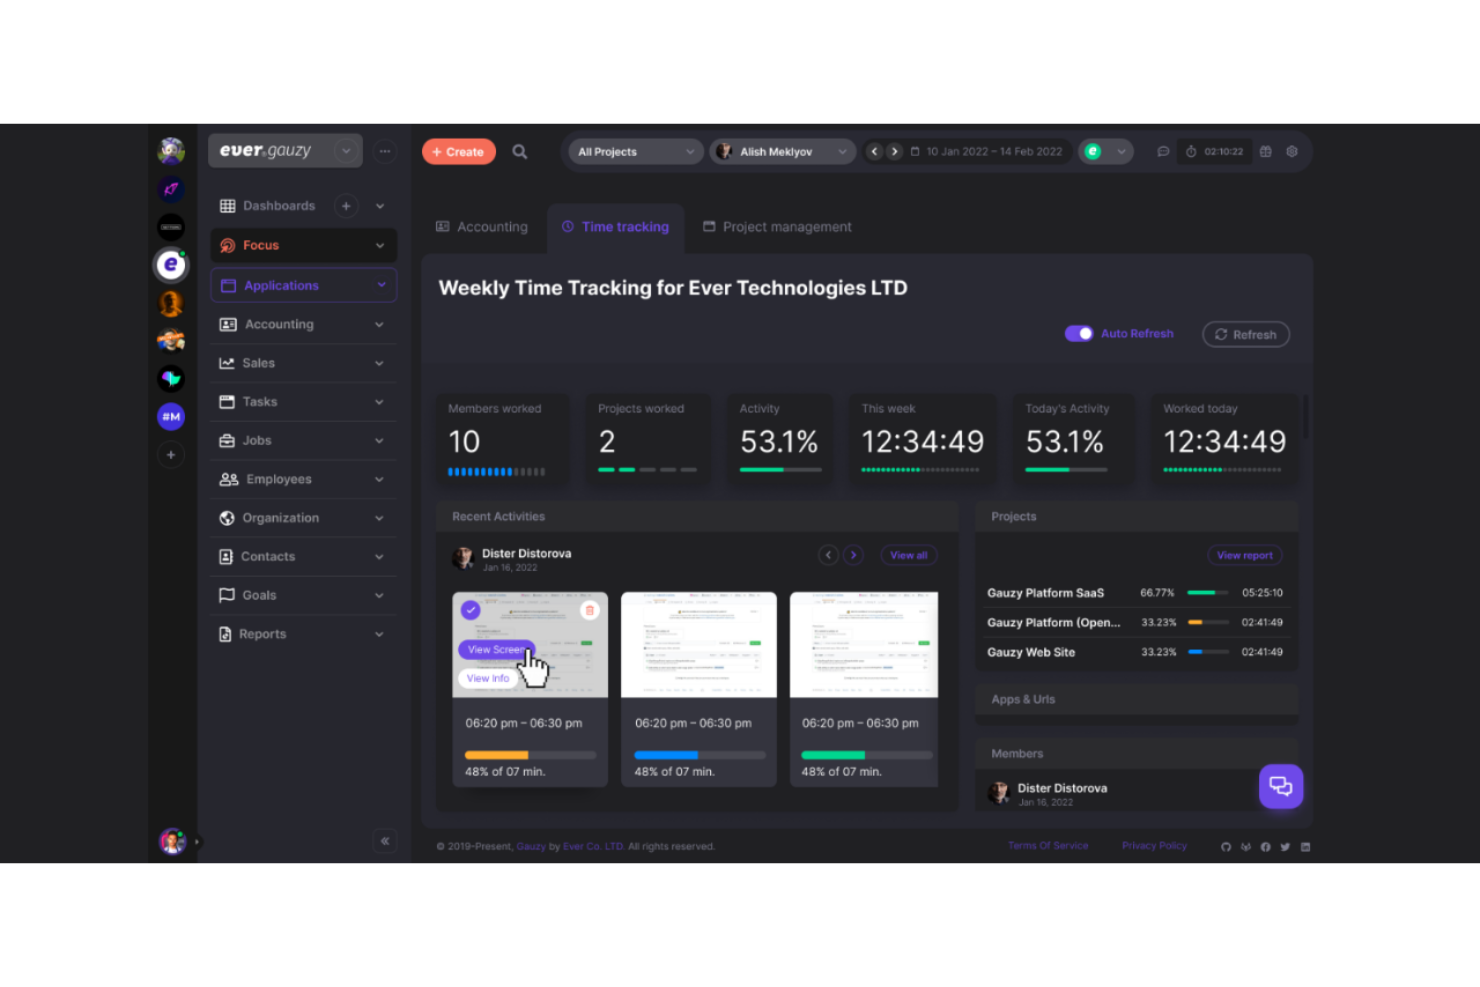
Task: Click the Twitter icon at the bottom
Action: [x=1286, y=846]
